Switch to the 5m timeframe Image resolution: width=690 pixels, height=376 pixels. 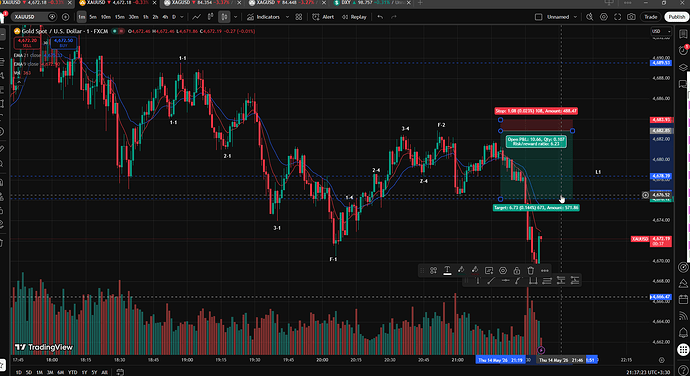point(93,17)
